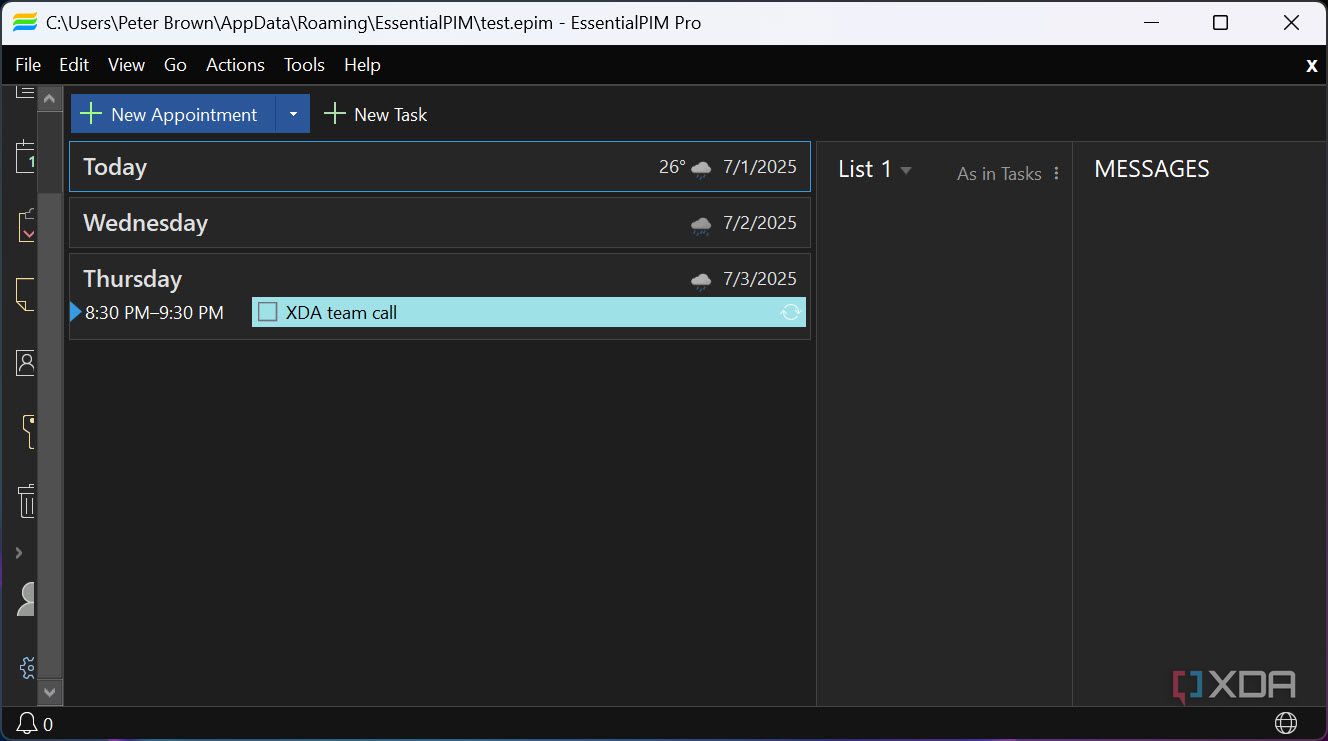Open the three-dot options next to As in Tasks
Viewport: 1328px width, 741px height.
coord(1056,173)
